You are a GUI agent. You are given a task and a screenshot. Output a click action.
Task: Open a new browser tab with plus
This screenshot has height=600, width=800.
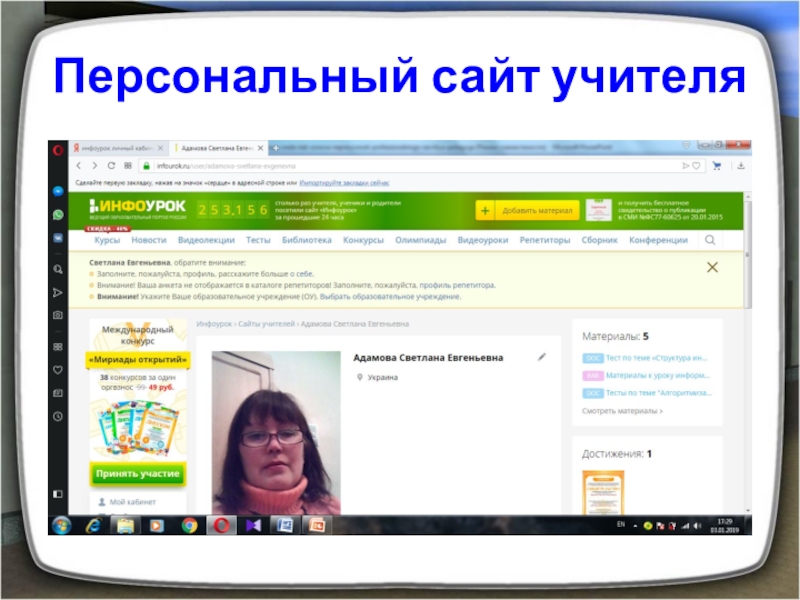(x=276, y=148)
